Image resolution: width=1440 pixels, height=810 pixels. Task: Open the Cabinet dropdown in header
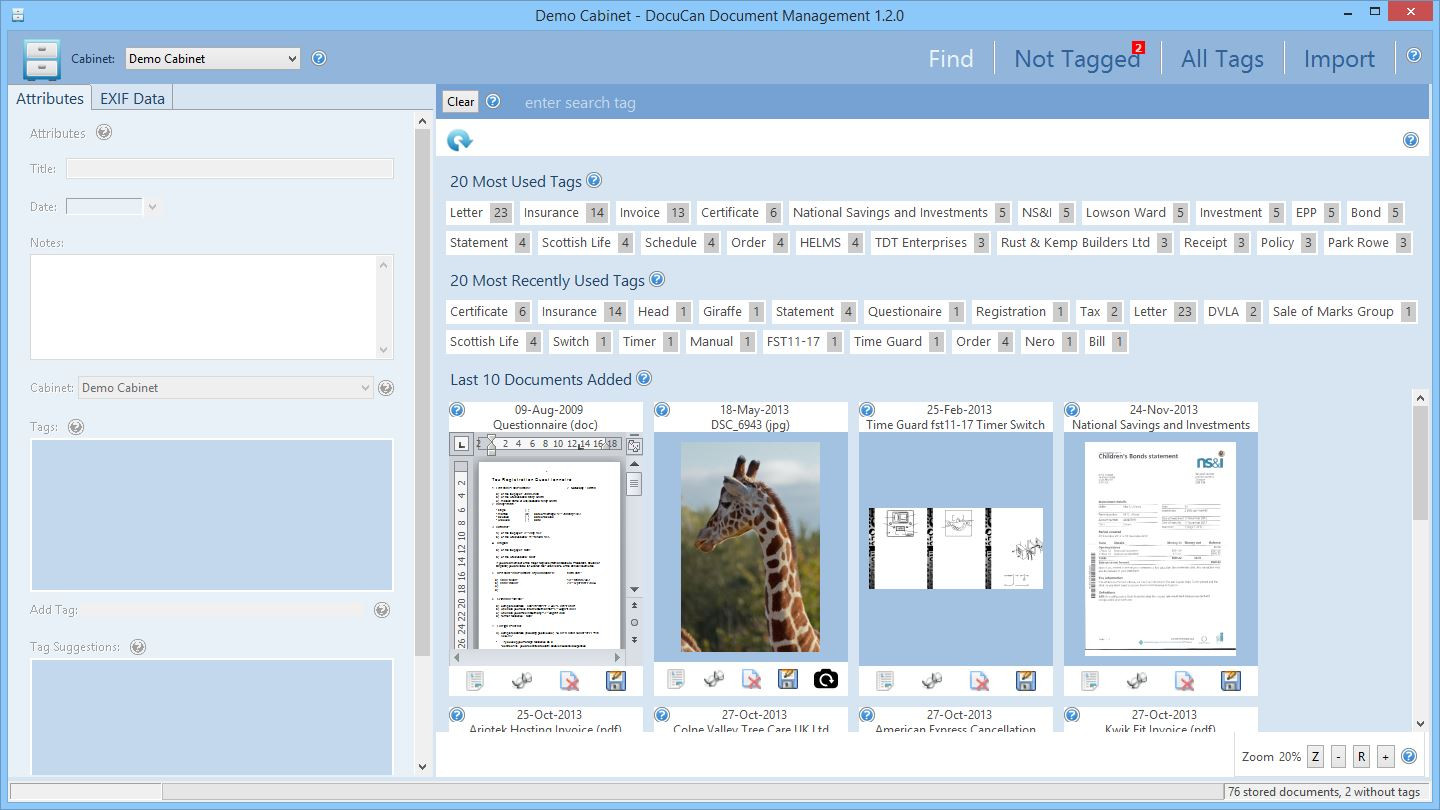212,58
